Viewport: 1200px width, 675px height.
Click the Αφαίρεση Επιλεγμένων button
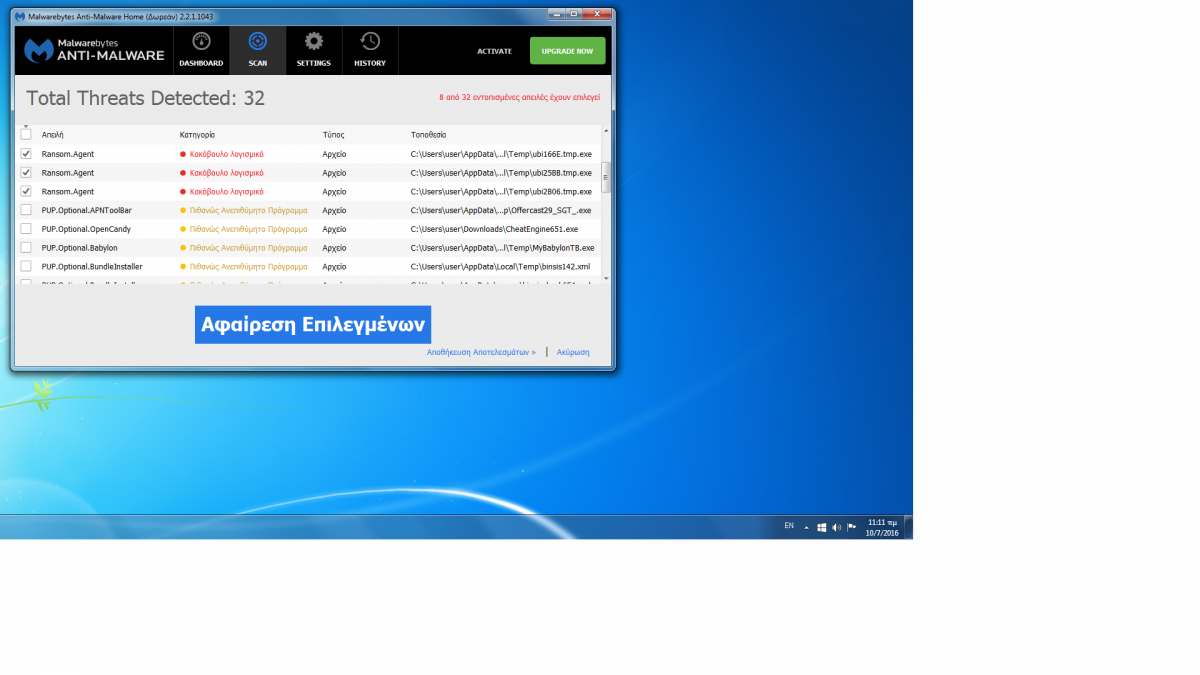[x=313, y=325]
